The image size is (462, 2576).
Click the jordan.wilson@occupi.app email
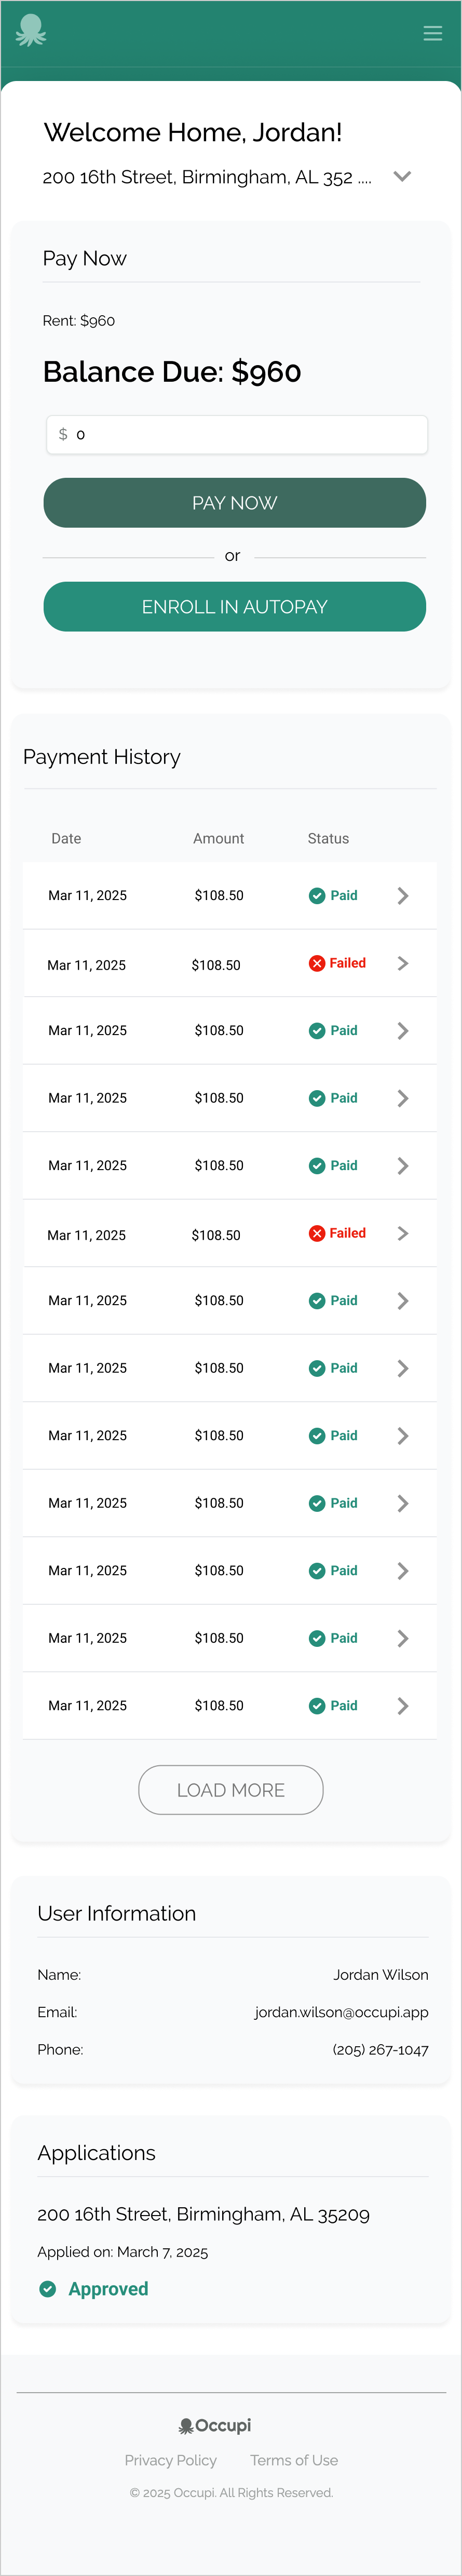(341, 2011)
